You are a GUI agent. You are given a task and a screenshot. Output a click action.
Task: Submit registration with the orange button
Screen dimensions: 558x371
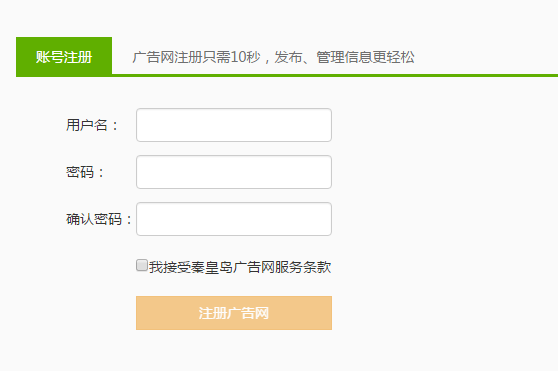pos(234,313)
